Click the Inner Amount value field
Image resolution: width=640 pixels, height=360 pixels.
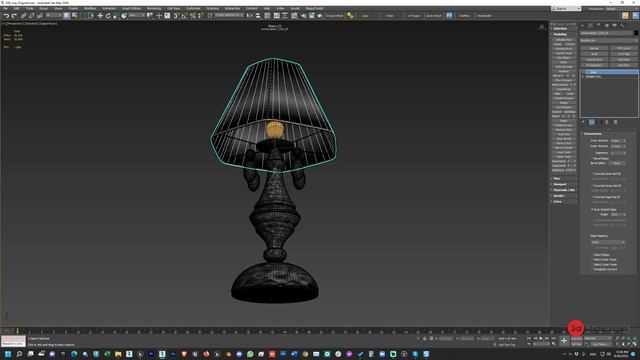(616, 140)
